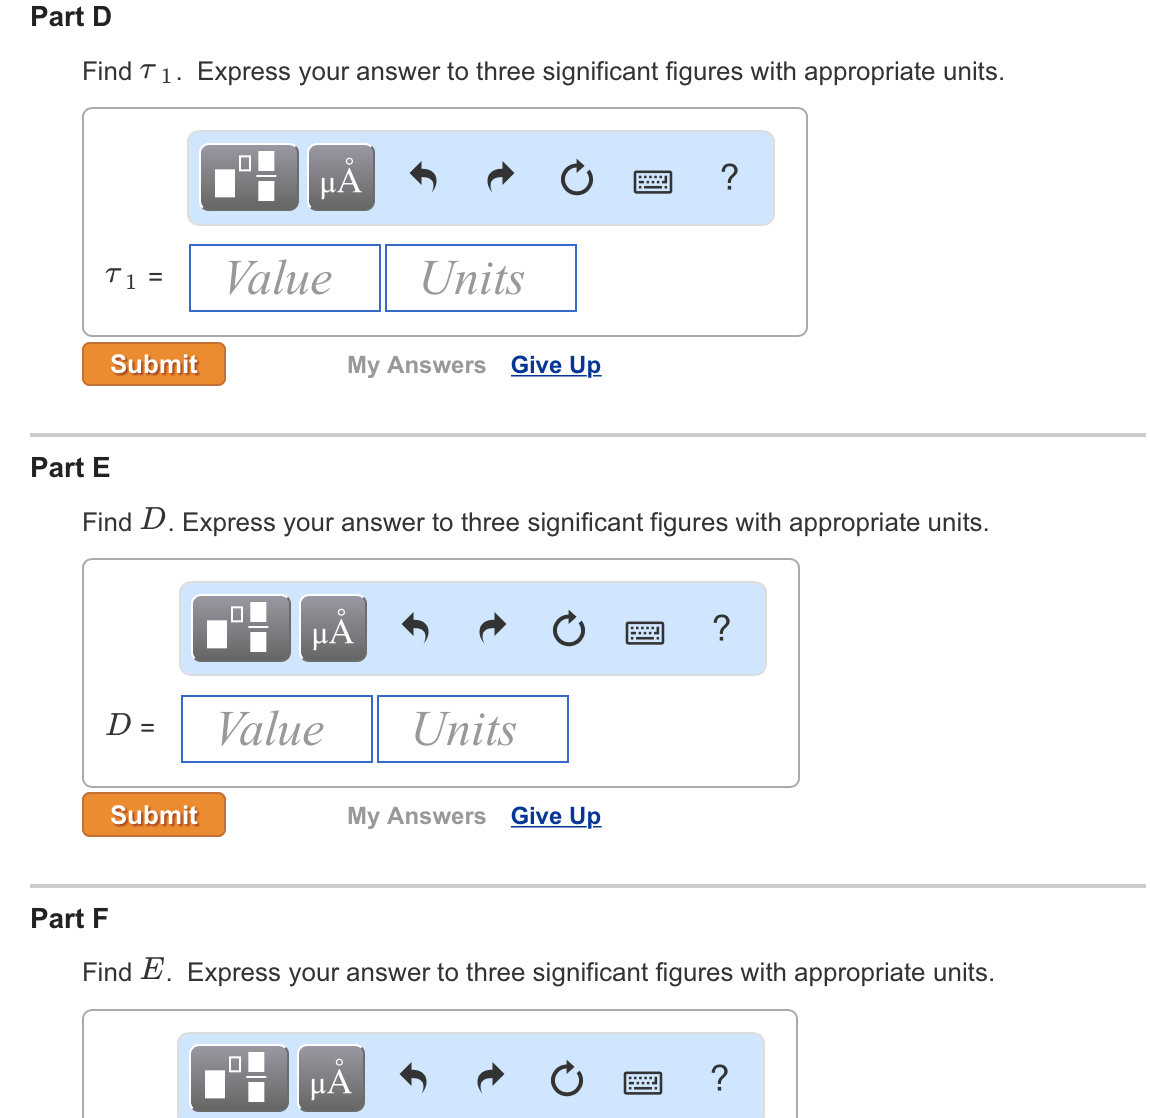Open the keyboard helper in Part E
1150x1118 pixels.
coord(644,631)
